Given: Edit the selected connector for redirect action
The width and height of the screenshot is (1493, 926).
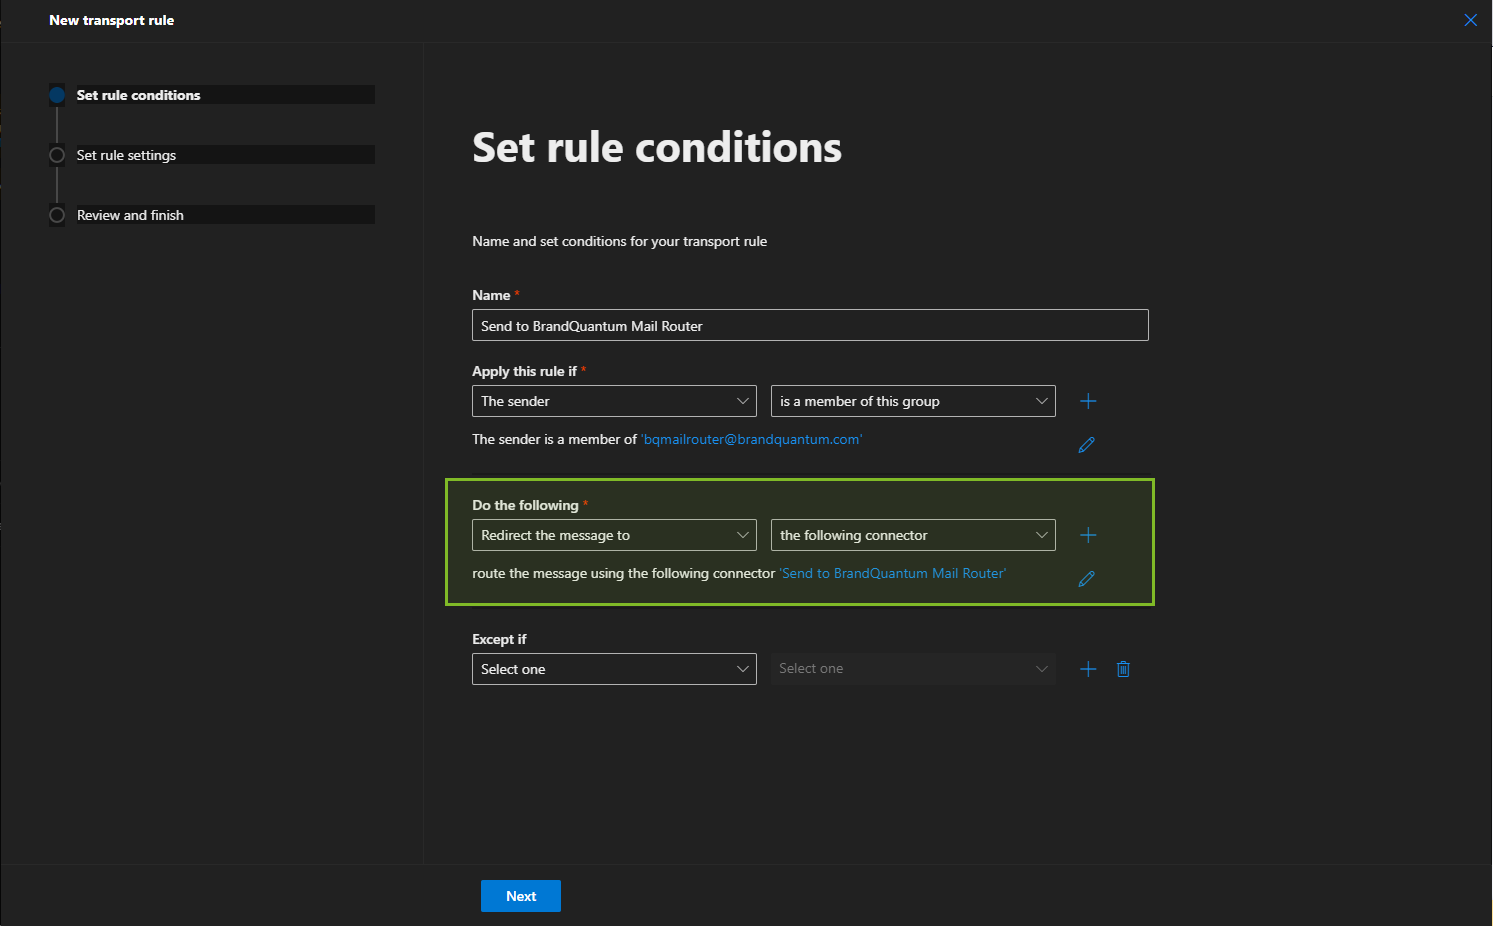Looking at the screenshot, I should click(x=1086, y=579).
